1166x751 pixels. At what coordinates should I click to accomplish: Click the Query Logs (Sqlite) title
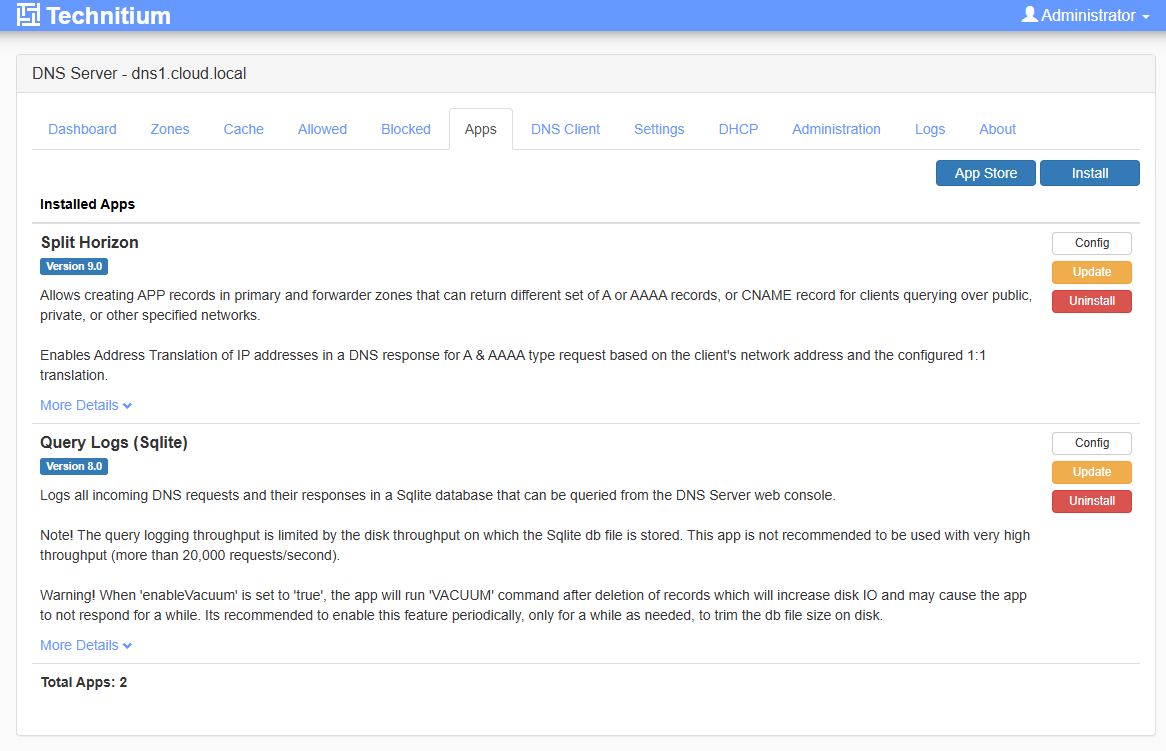coord(114,442)
